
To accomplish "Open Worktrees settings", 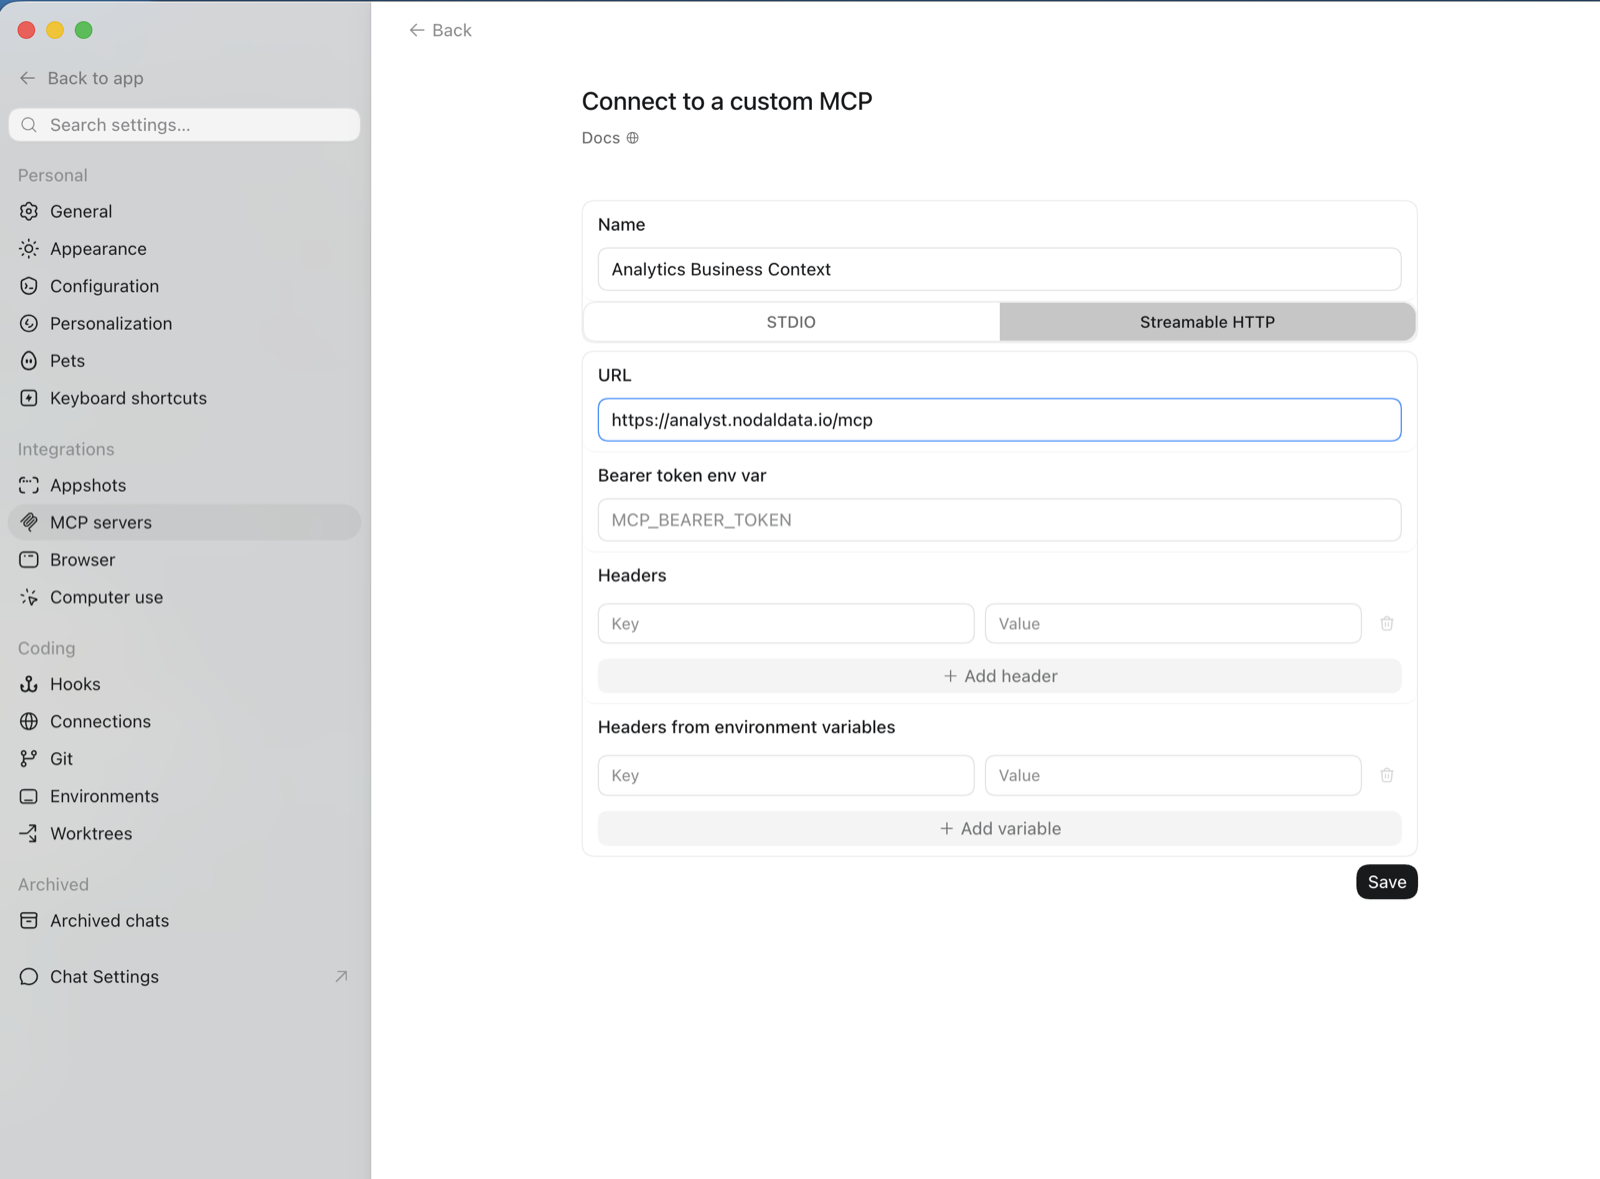I will click(184, 833).
